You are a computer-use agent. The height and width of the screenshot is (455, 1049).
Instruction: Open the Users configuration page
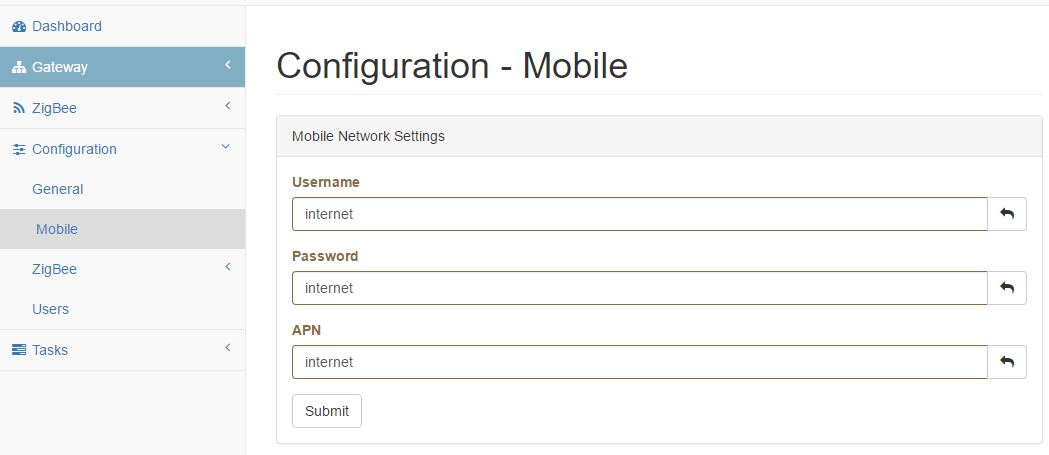coord(51,309)
